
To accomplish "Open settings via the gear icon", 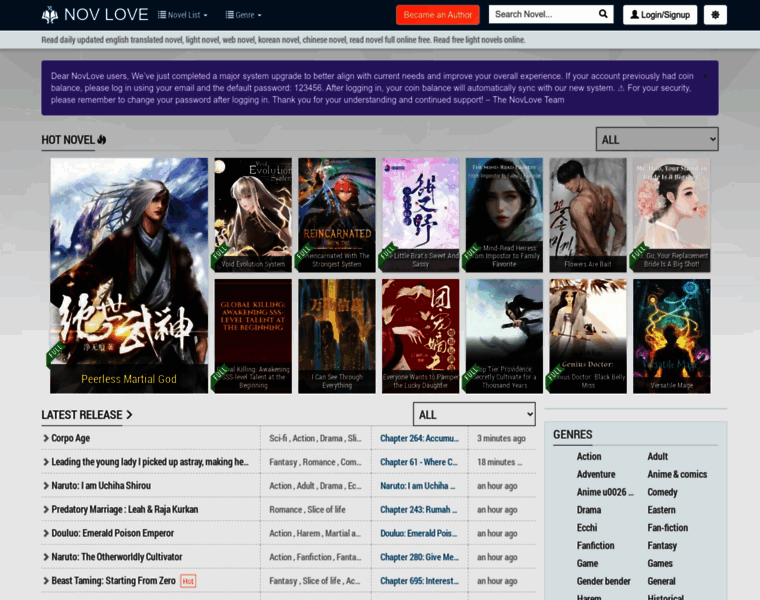I will pos(715,15).
